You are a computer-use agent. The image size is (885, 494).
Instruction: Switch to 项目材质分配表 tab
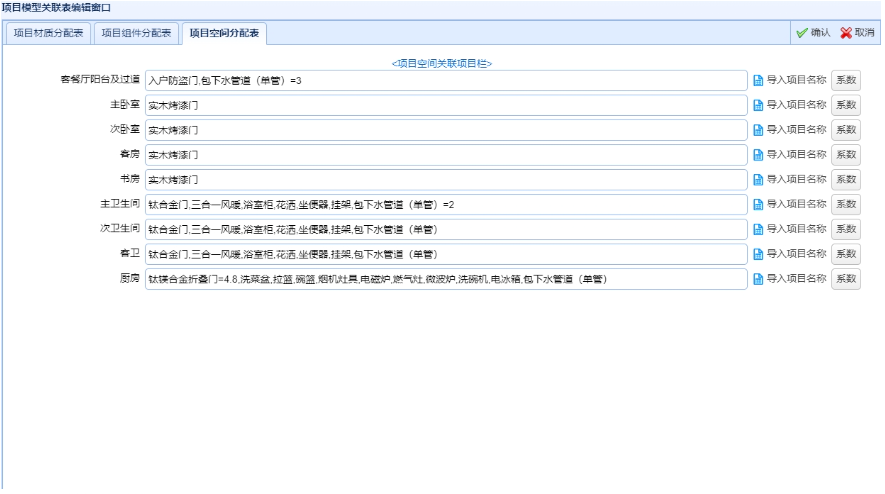tap(49, 33)
